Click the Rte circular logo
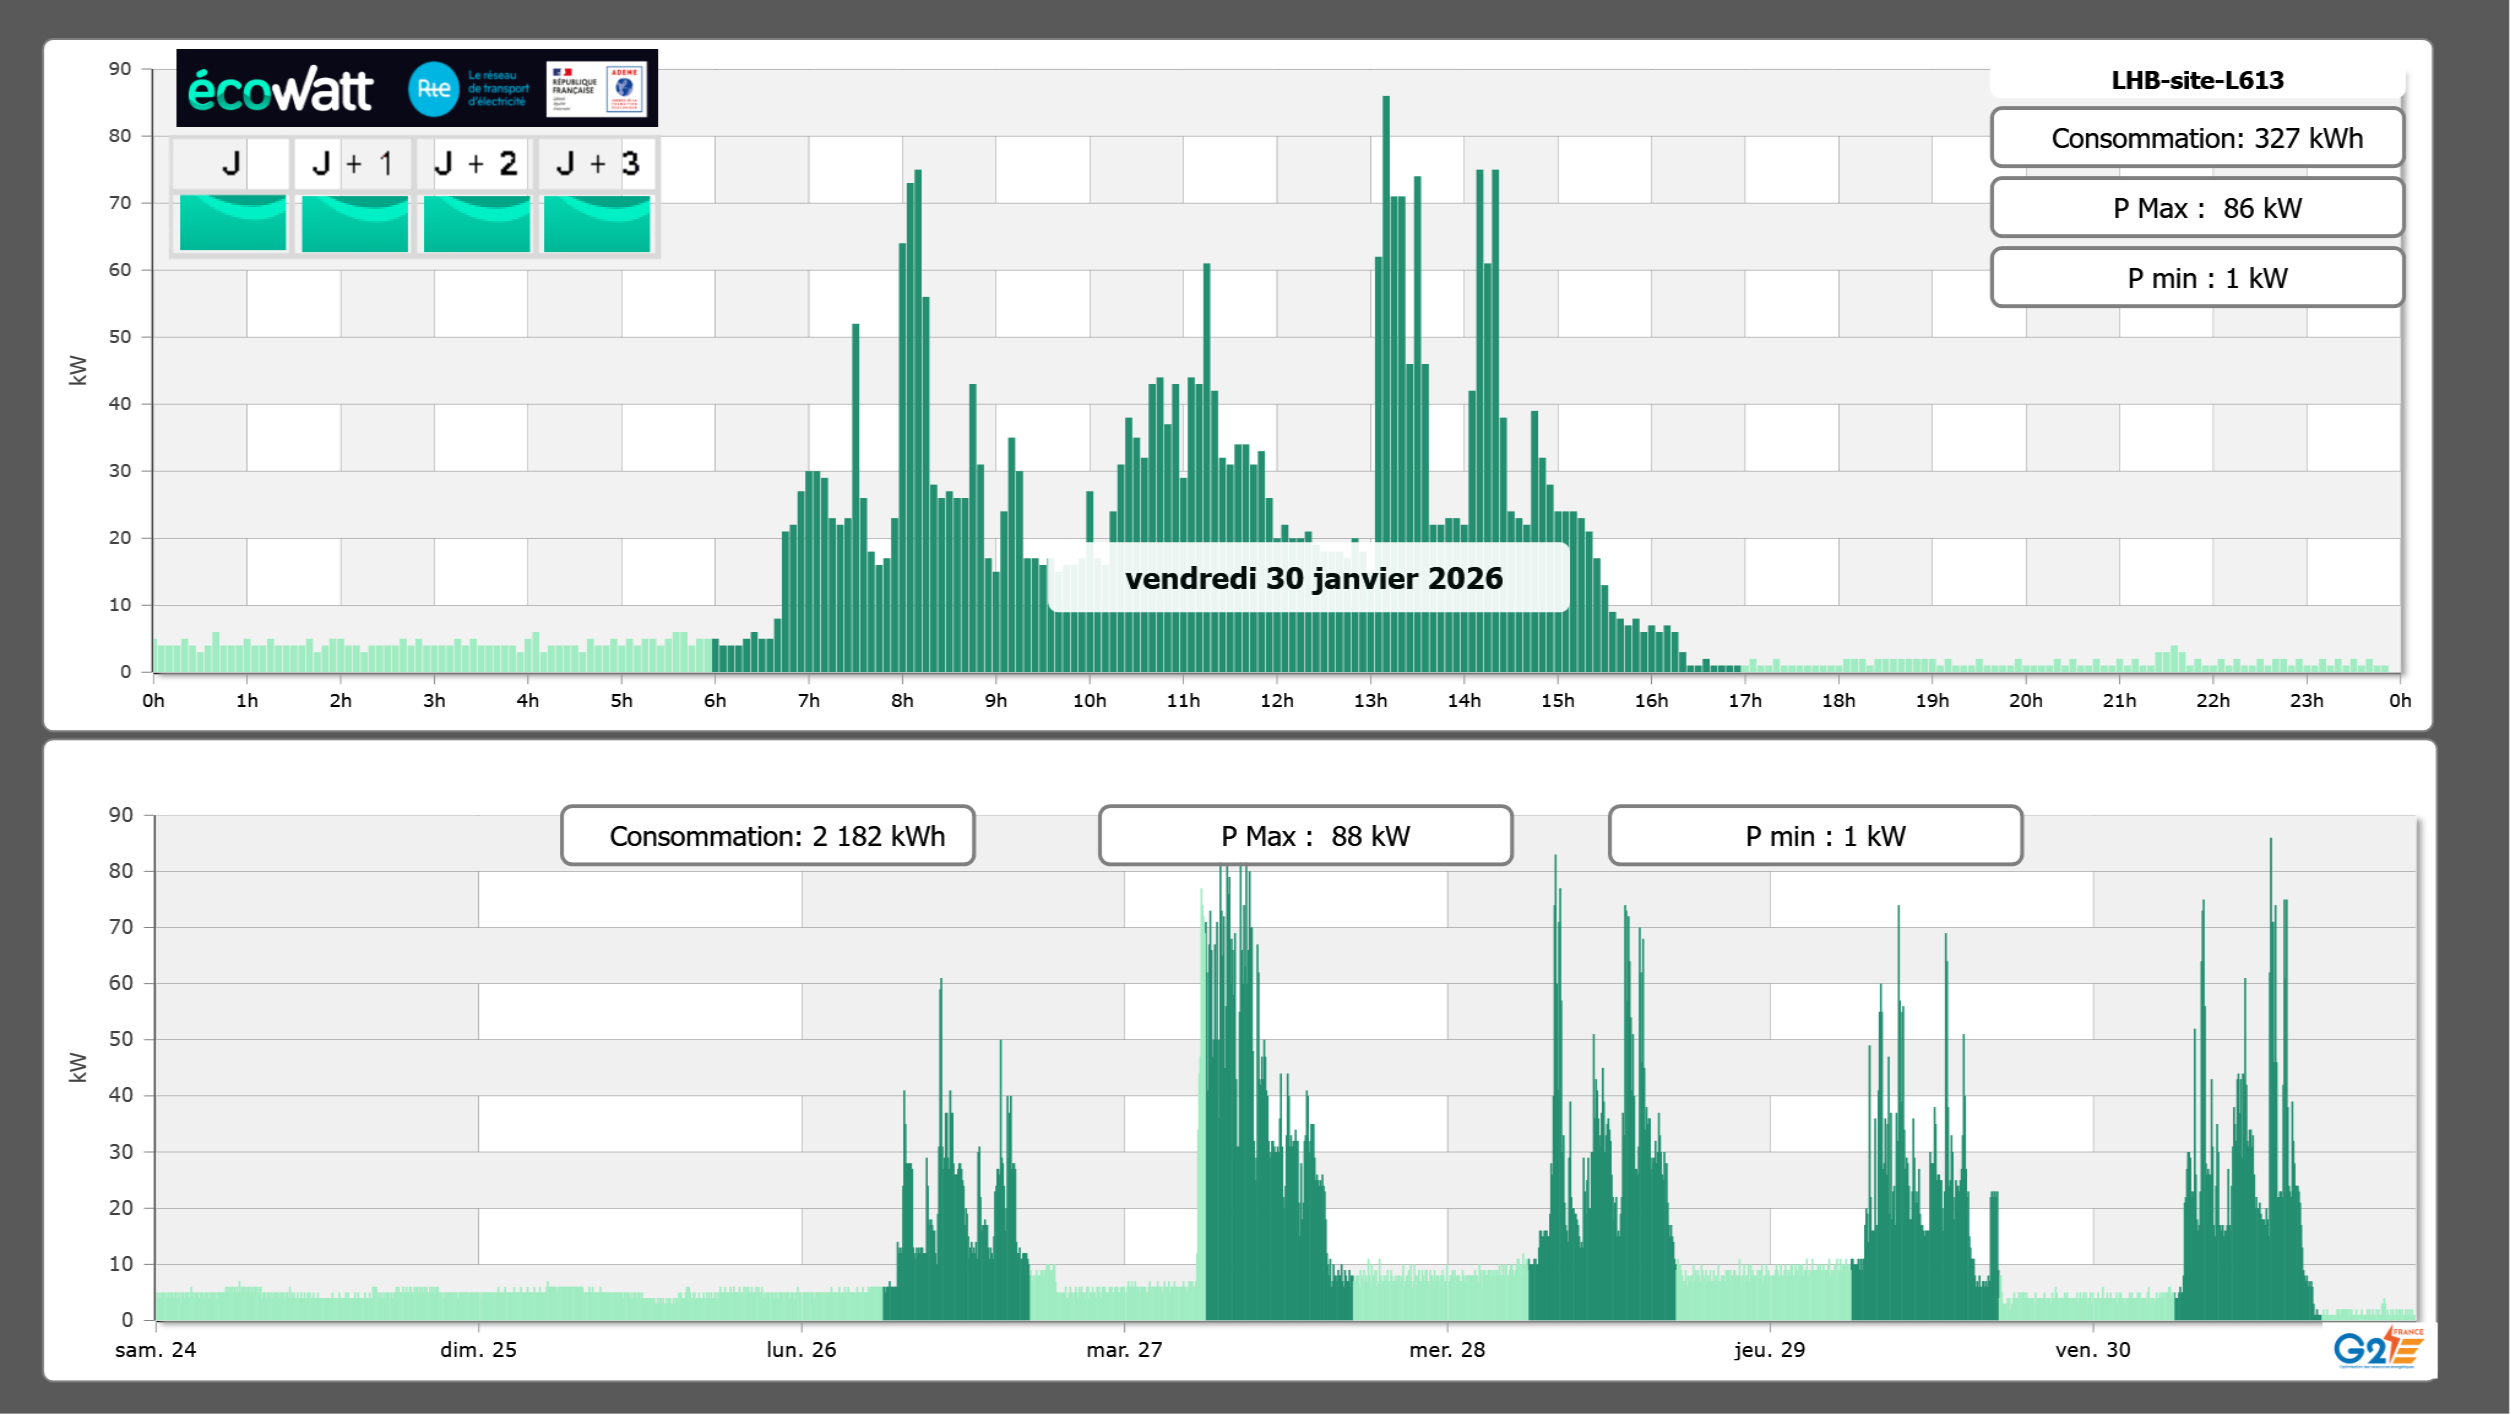This screenshot has width=2511, height=1415. (433, 89)
